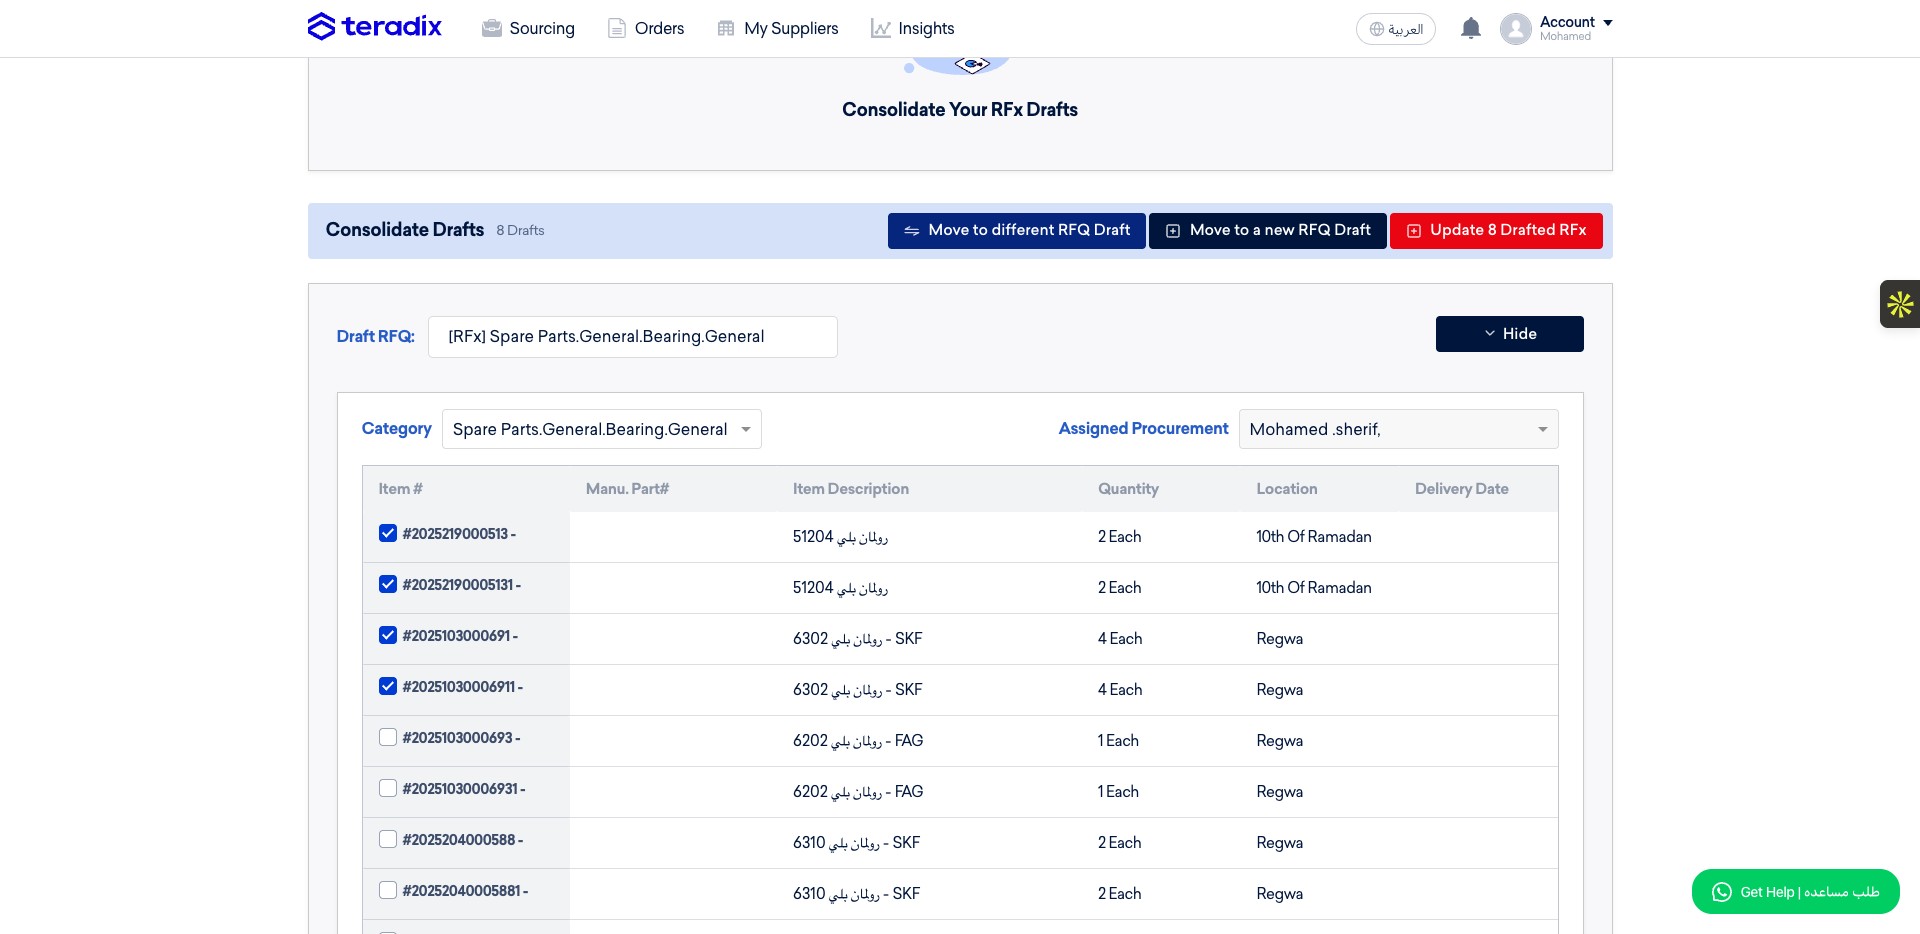The image size is (1920, 934).
Task: Check item #20251030006931
Action: [x=388, y=788]
